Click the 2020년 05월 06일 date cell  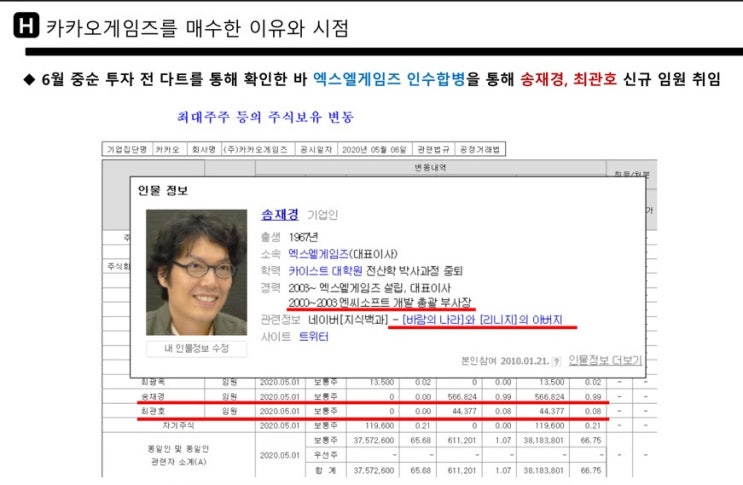374,149
